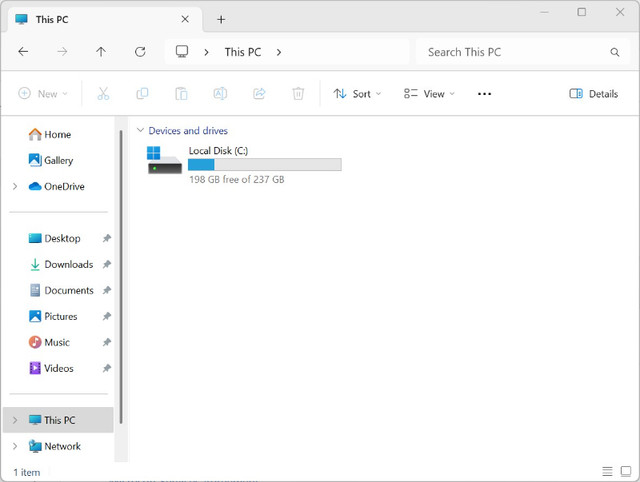Open Gallery in the navigation pane

click(51, 160)
